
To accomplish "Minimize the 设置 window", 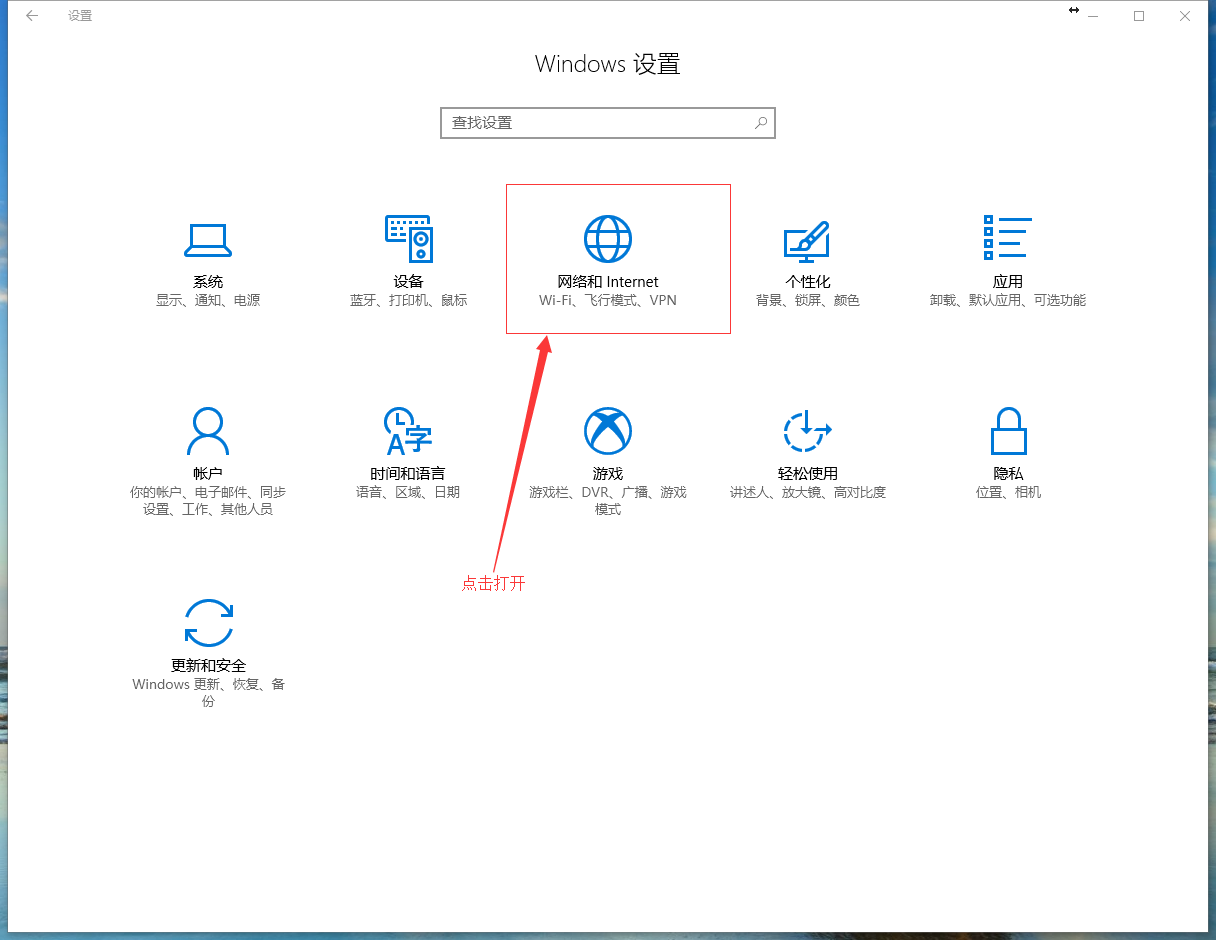I will pyautogui.click(x=1093, y=16).
